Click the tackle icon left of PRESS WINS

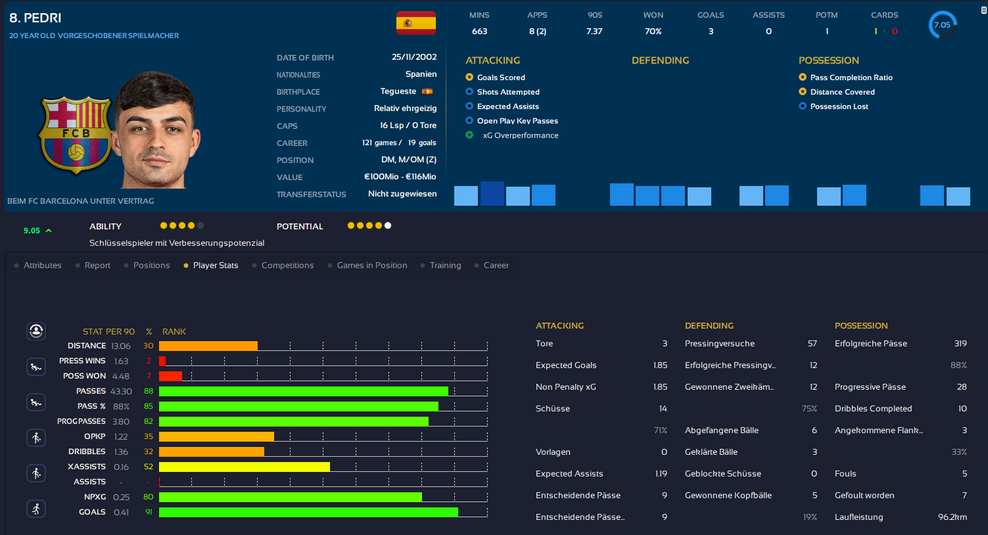tap(36, 367)
